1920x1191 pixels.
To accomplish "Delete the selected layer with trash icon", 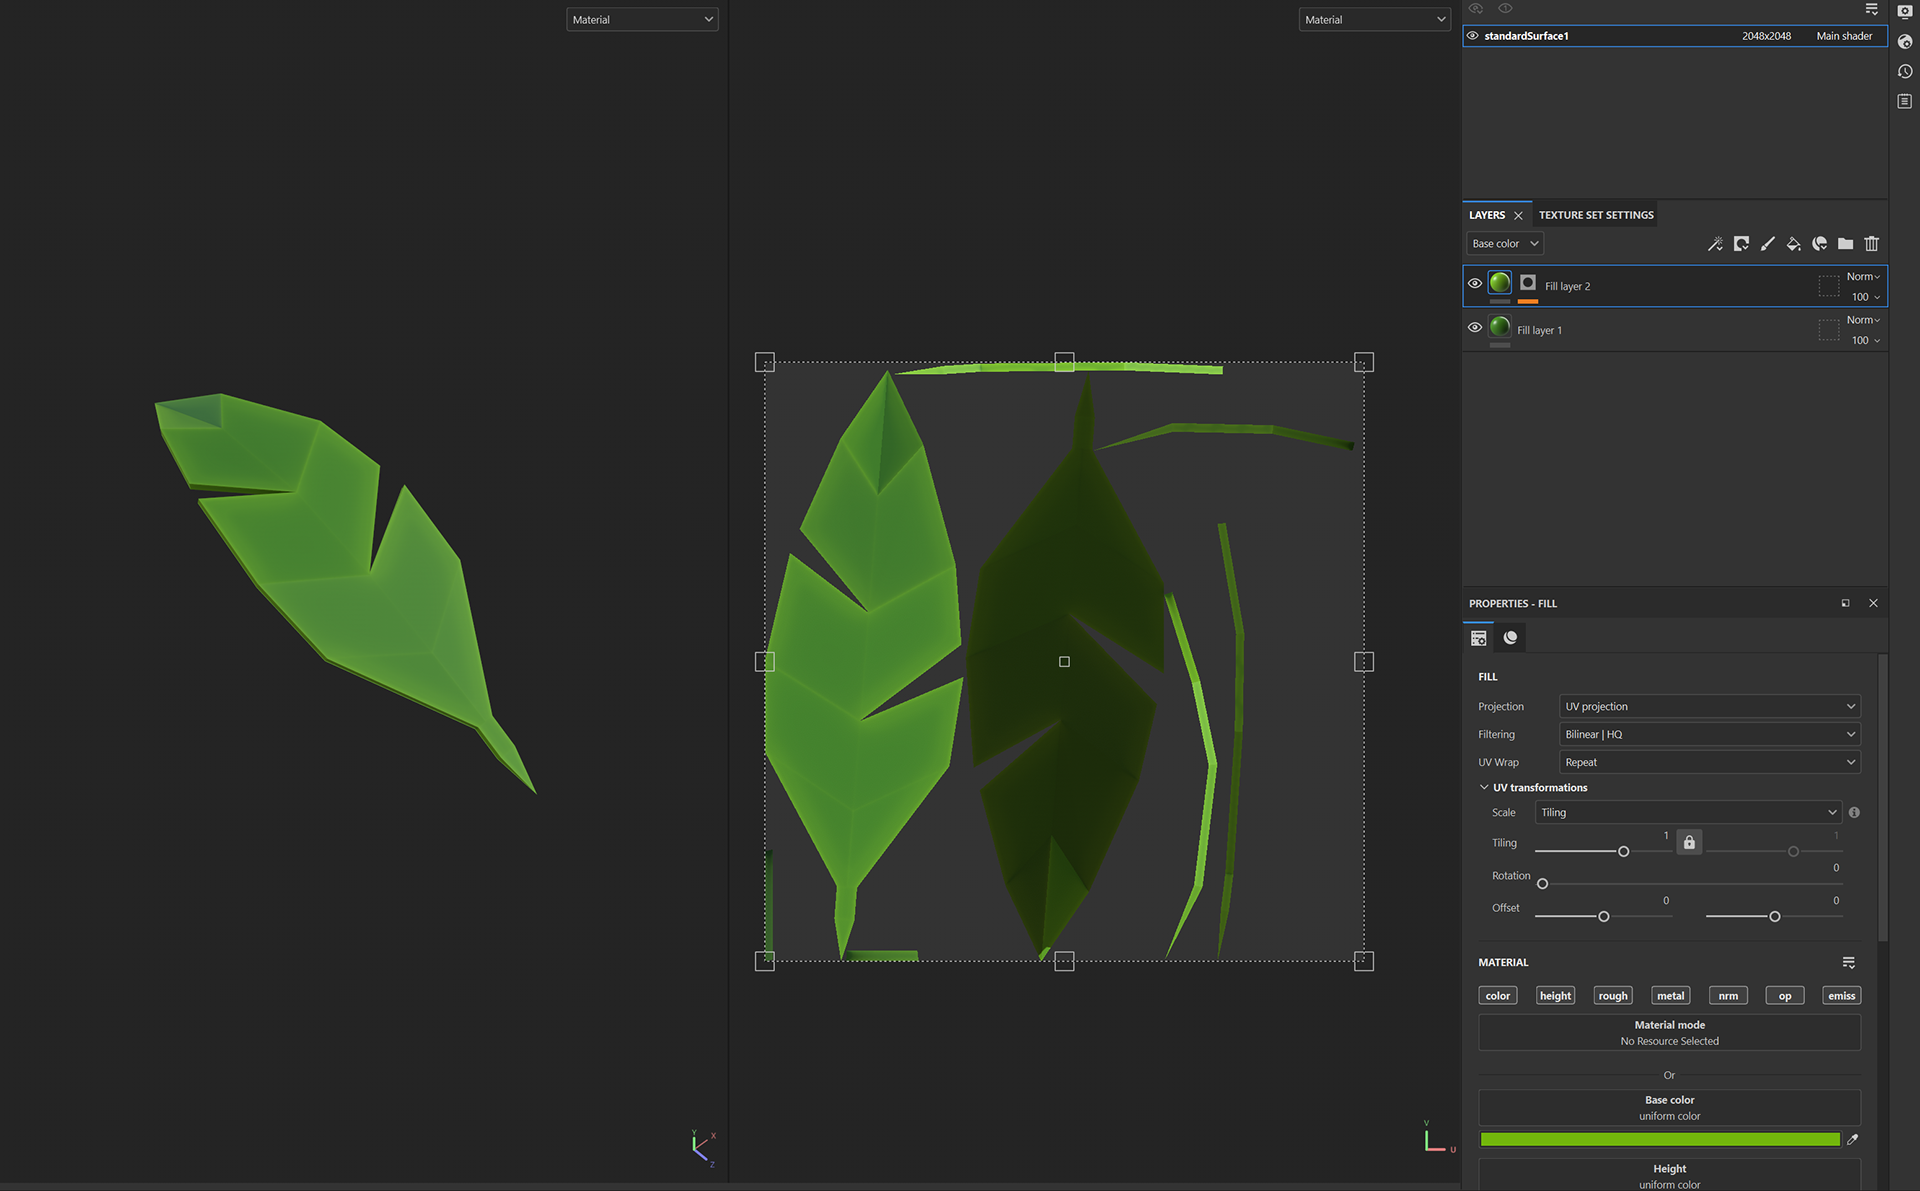I will click(1871, 244).
